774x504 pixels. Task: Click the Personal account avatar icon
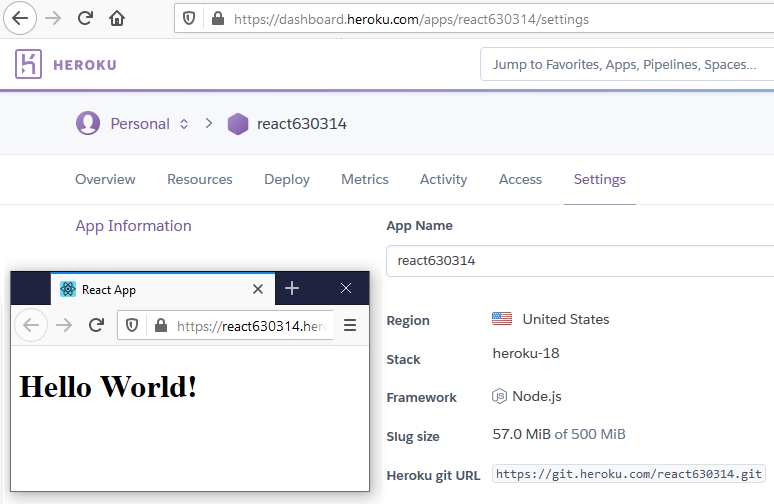coord(88,124)
